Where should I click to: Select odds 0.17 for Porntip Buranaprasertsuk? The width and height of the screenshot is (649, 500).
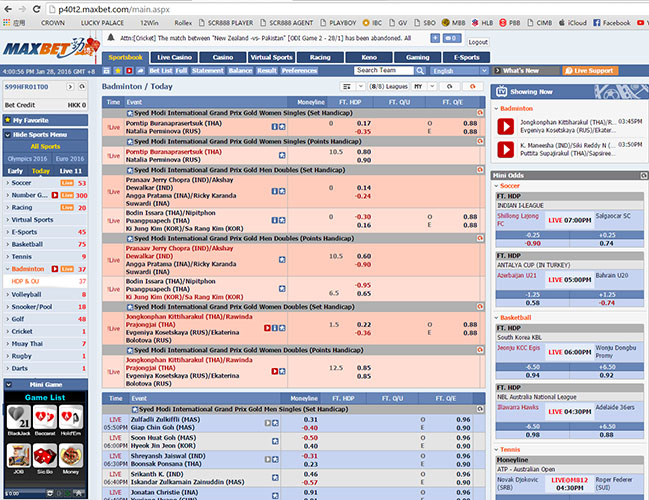tap(364, 123)
